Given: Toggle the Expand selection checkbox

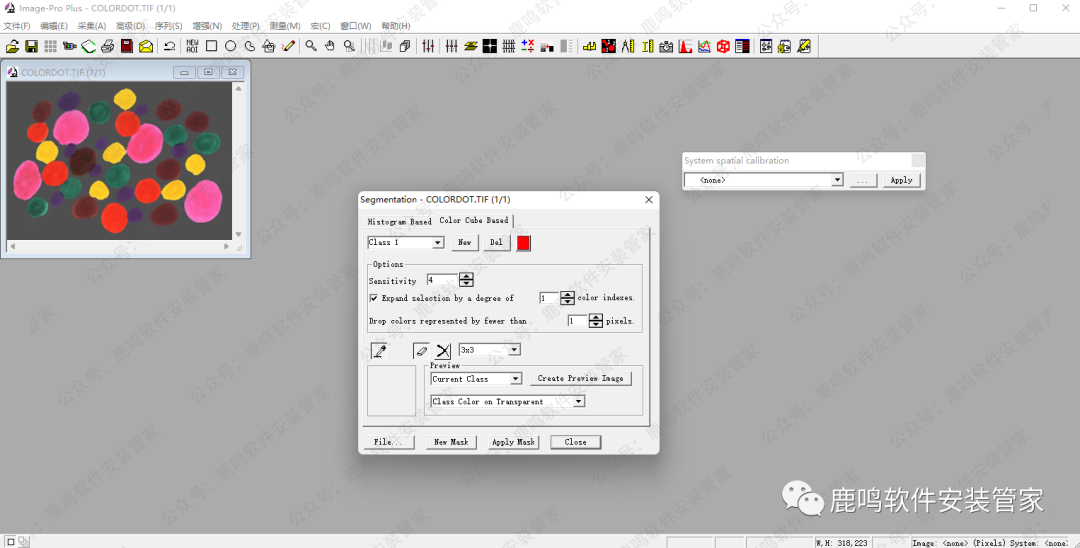Looking at the screenshot, I should click(x=374, y=298).
